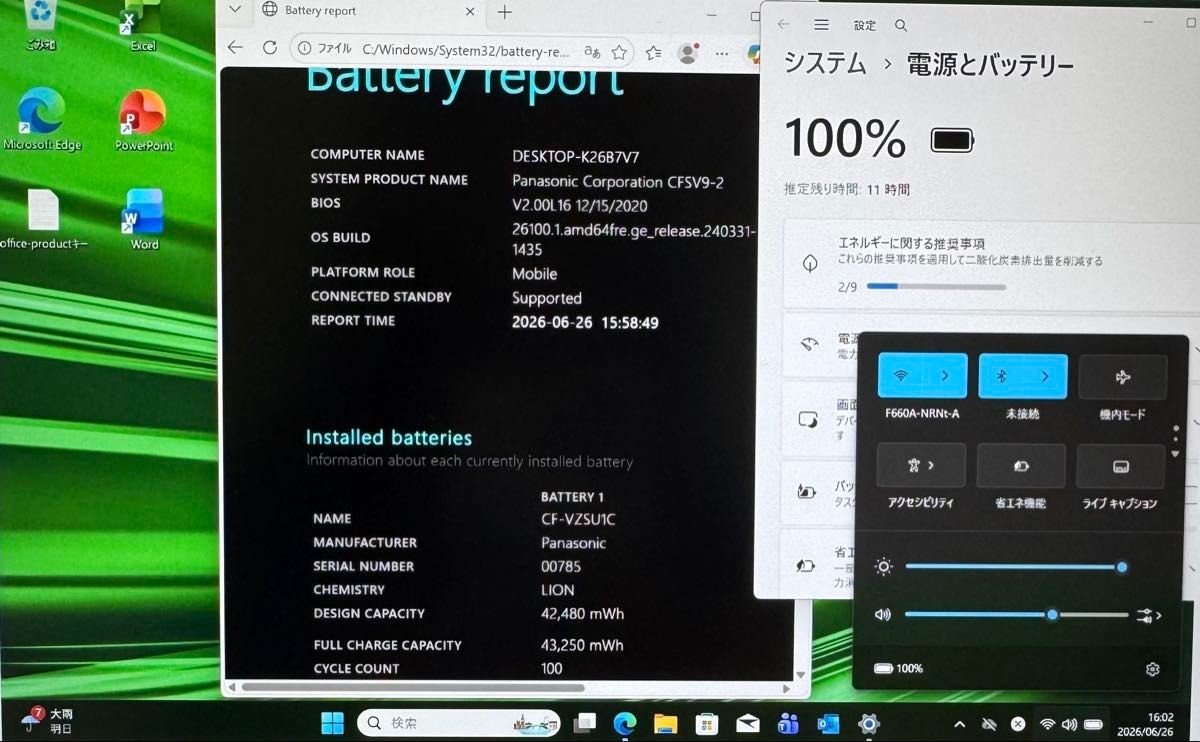This screenshot has height=742, width=1200.
Task: Switch to Settings app on taskbar
Action: [869, 722]
